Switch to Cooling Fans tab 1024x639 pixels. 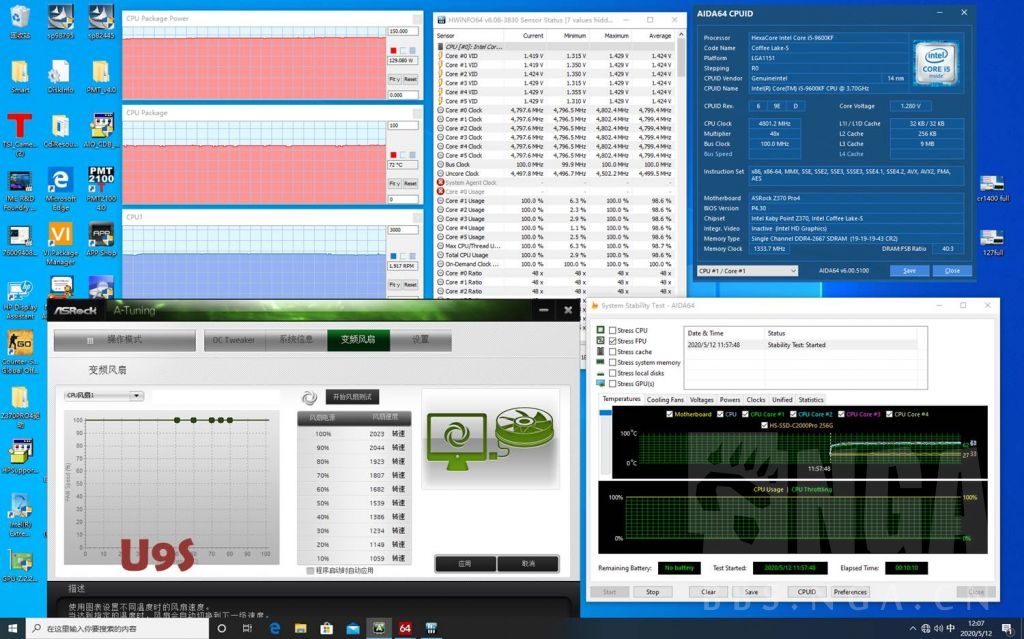pyautogui.click(x=665, y=399)
